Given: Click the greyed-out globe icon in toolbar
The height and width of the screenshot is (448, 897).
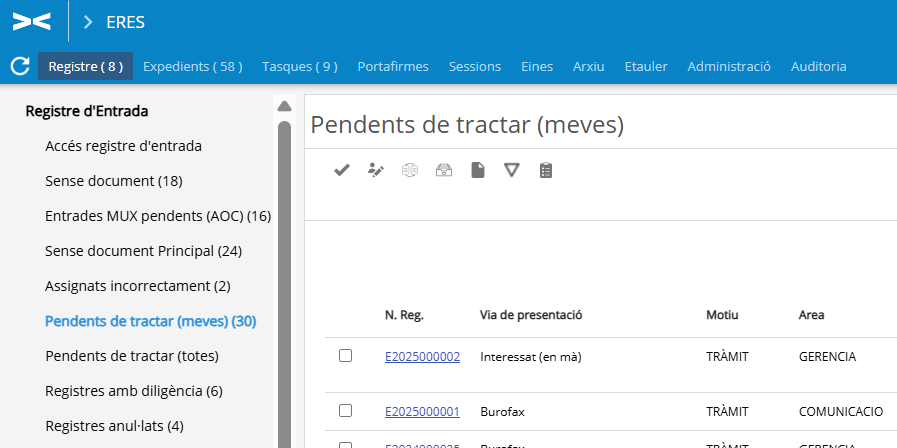Looking at the screenshot, I should [409, 171].
